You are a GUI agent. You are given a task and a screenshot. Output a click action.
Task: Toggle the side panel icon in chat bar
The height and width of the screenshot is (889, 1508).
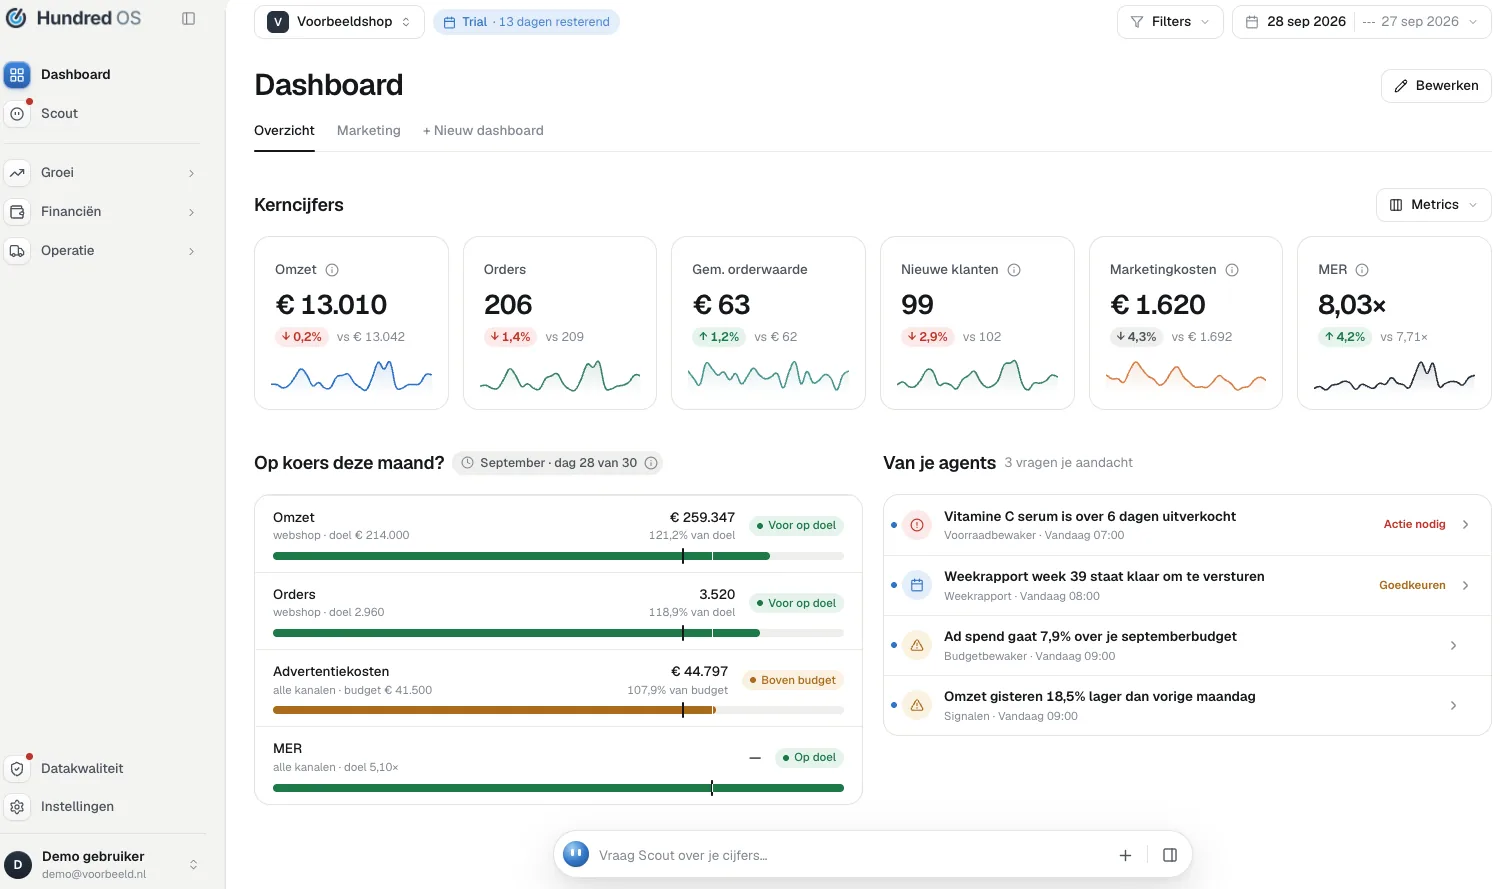pyautogui.click(x=1170, y=855)
